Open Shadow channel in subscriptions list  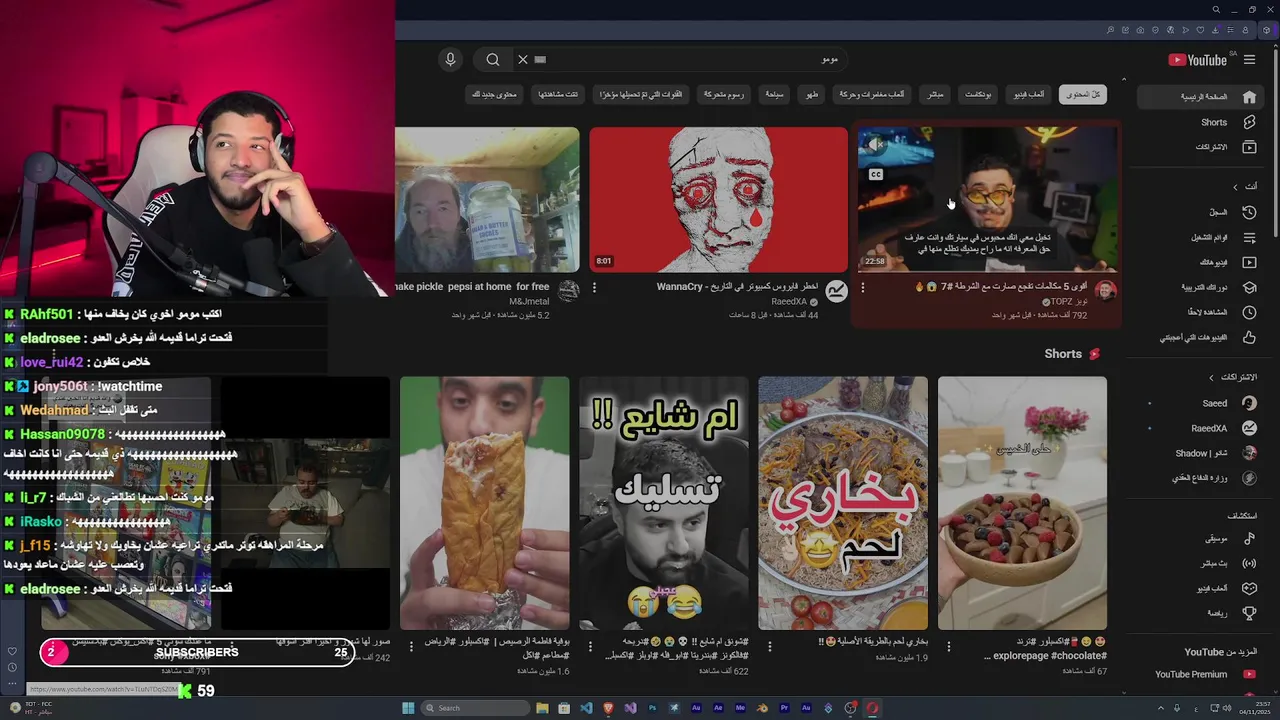1200,453
